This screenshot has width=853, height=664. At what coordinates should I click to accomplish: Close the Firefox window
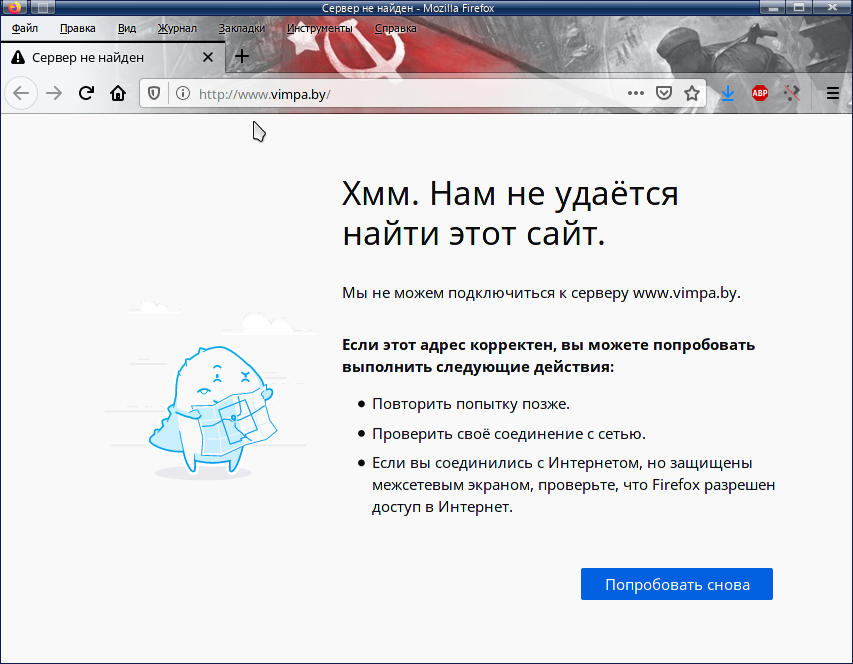(x=832, y=8)
